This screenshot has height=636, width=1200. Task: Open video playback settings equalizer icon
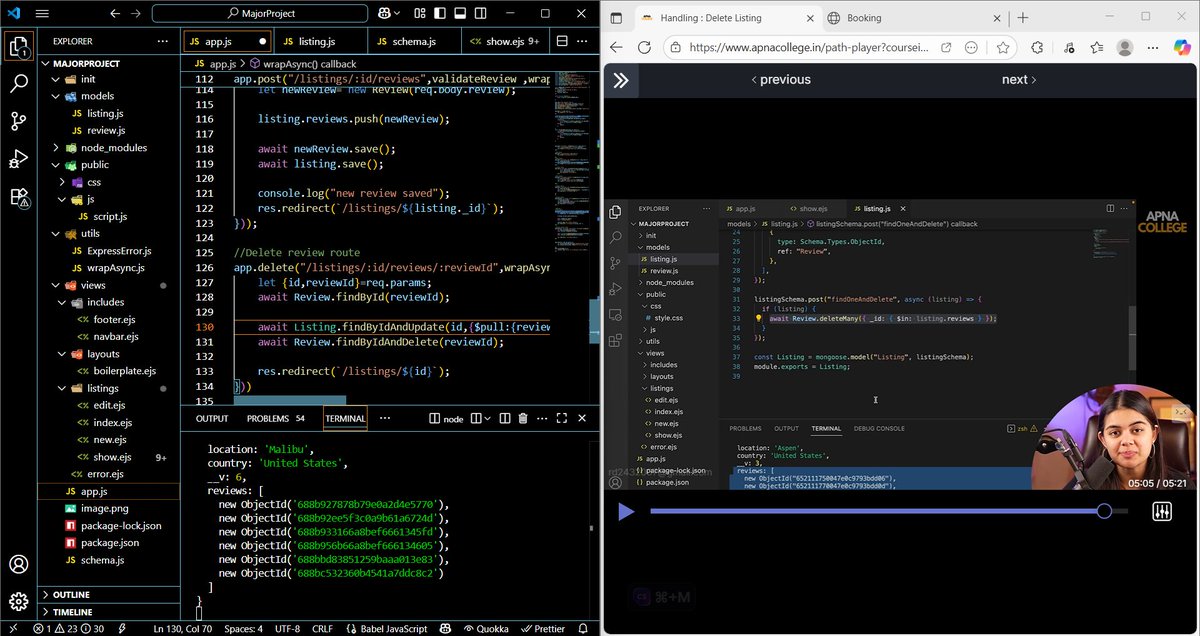coord(1162,512)
